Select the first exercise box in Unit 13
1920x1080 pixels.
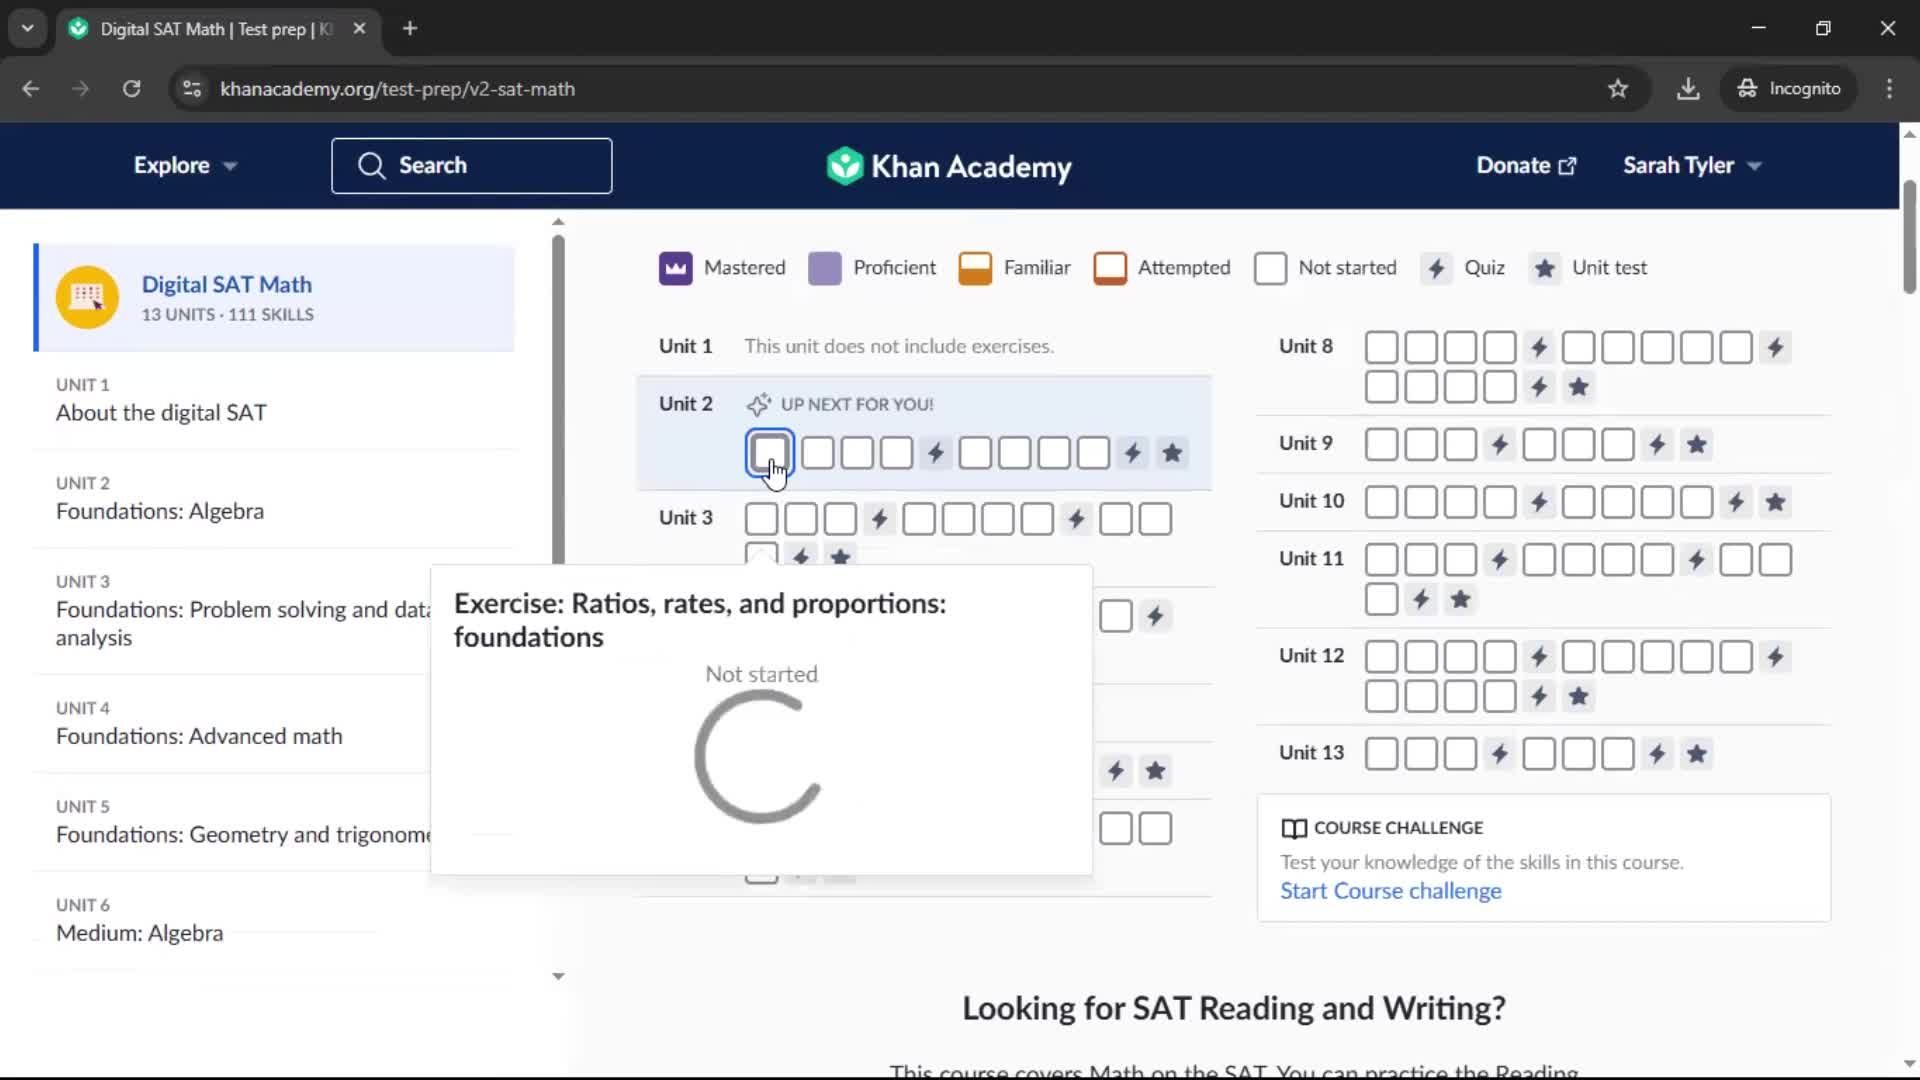pos(1381,754)
